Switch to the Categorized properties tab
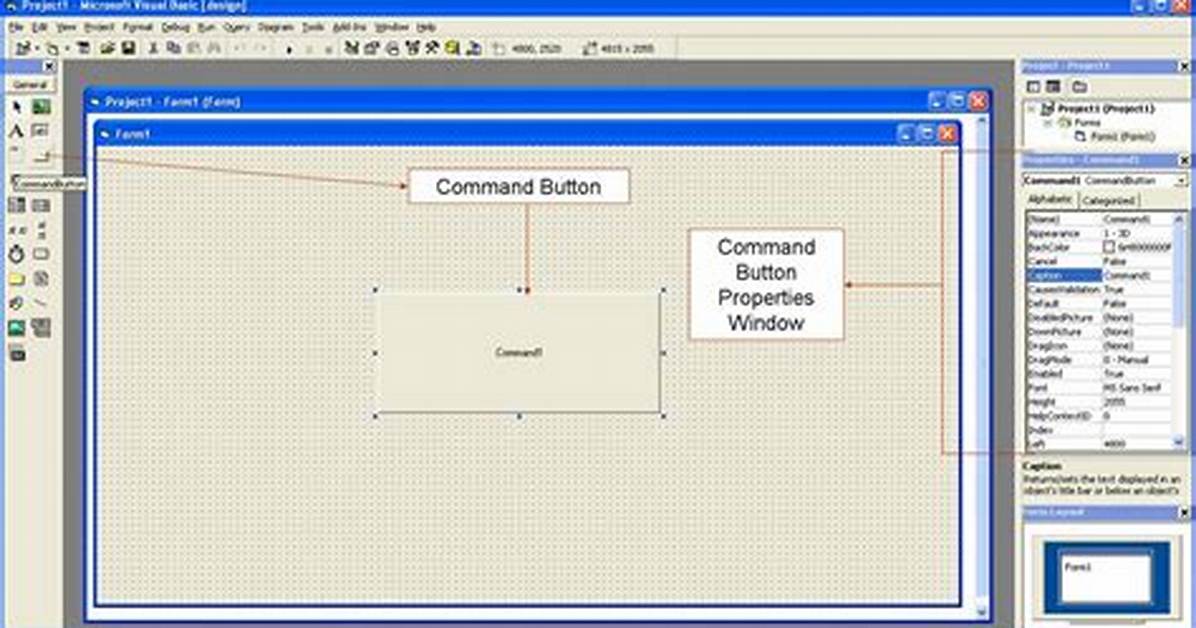 pos(1108,201)
